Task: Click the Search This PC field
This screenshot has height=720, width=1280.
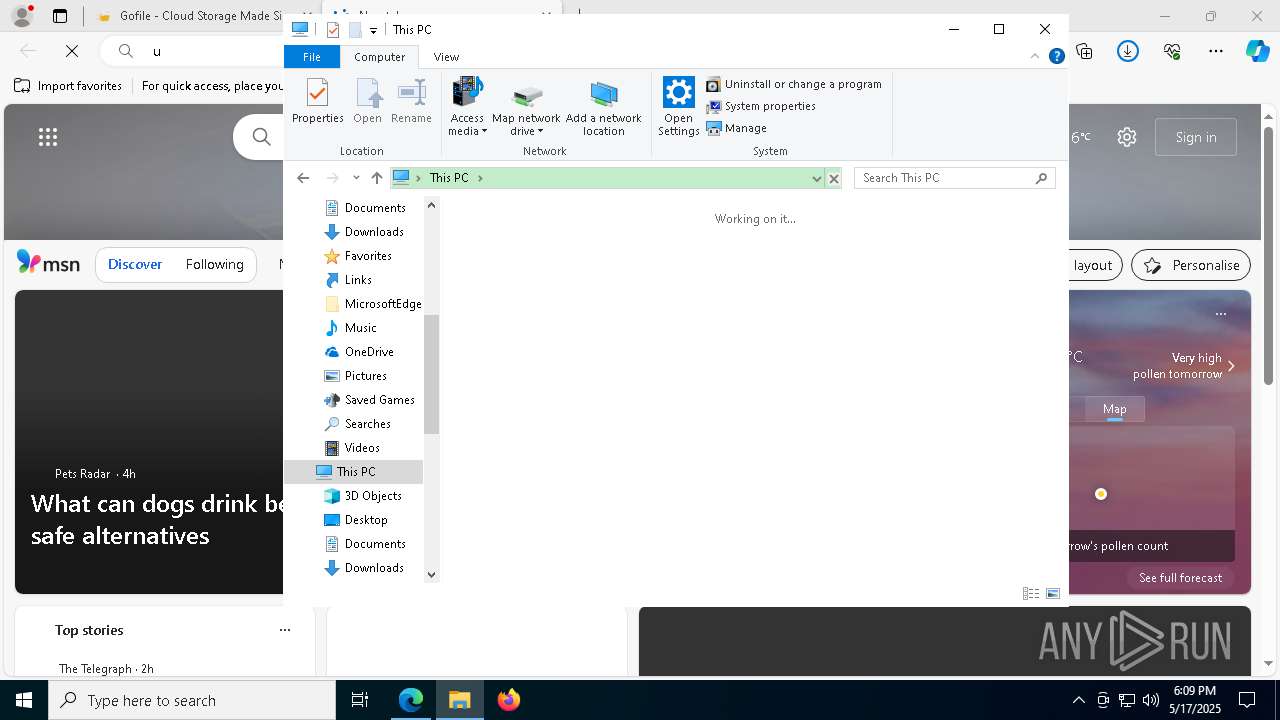Action: coord(954,178)
